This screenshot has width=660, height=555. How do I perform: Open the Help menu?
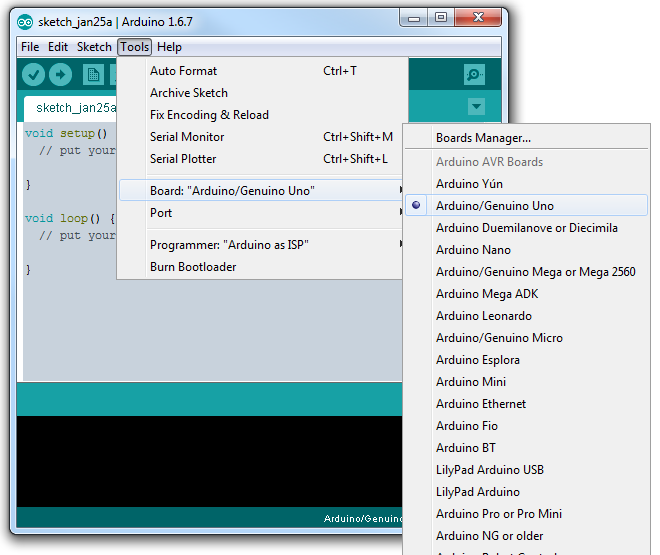(169, 47)
